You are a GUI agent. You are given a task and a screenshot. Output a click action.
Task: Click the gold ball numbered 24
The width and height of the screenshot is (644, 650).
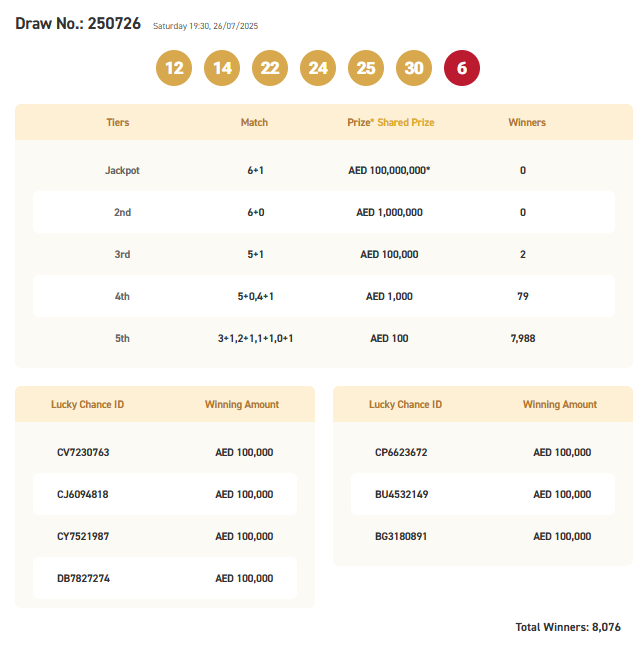click(x=318, y=68)
